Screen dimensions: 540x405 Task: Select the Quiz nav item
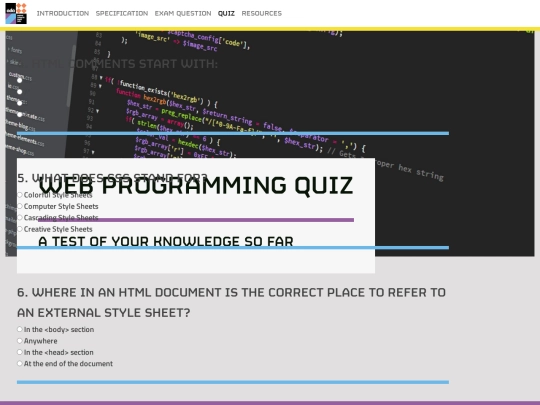(226, 13)
